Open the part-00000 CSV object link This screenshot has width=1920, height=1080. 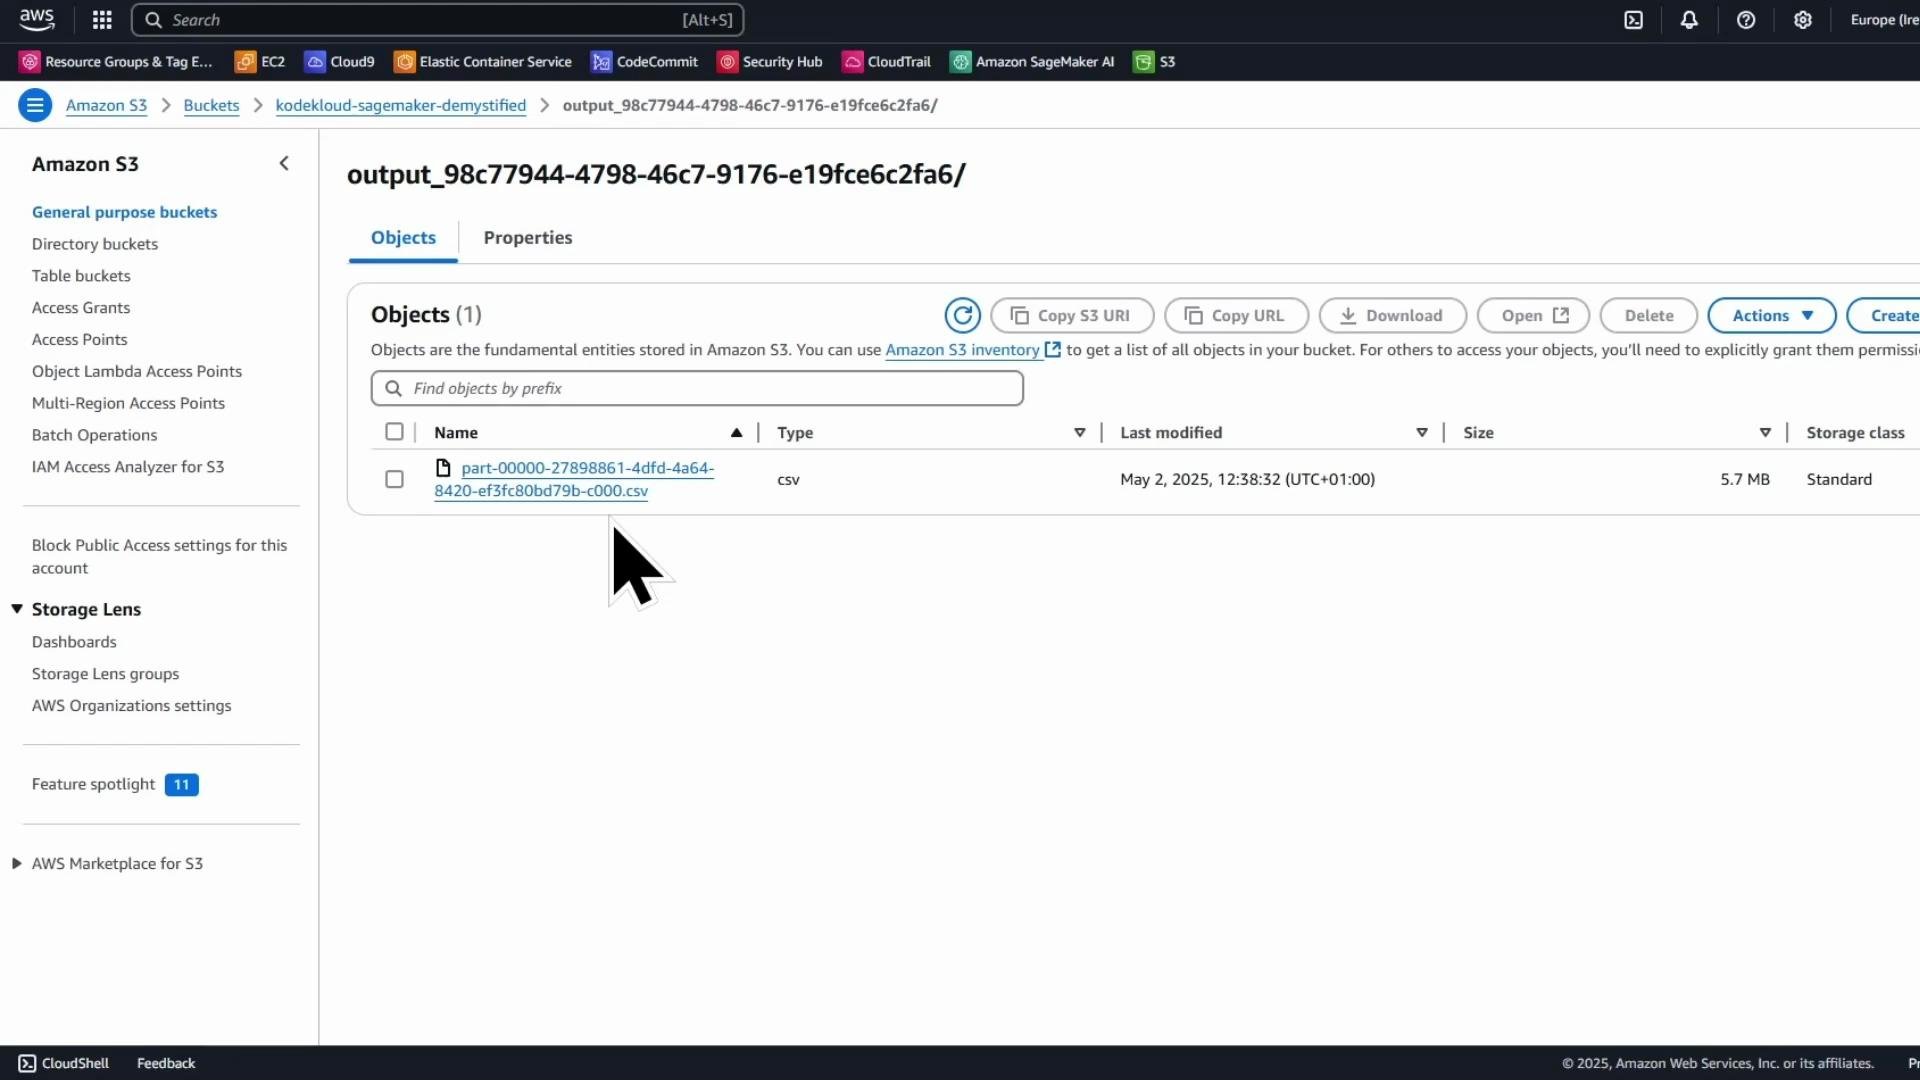[x=574, y=479]
